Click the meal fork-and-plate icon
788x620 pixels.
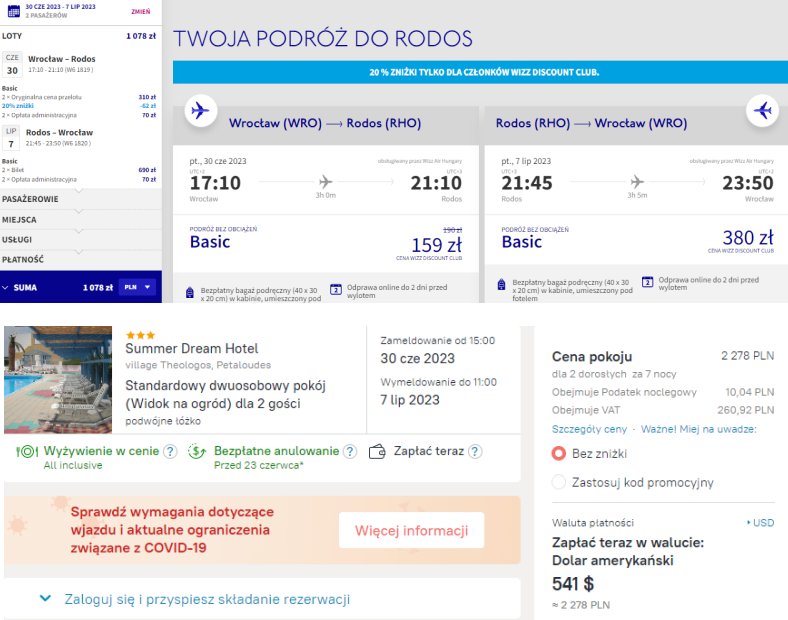click(x=27, y=452)
